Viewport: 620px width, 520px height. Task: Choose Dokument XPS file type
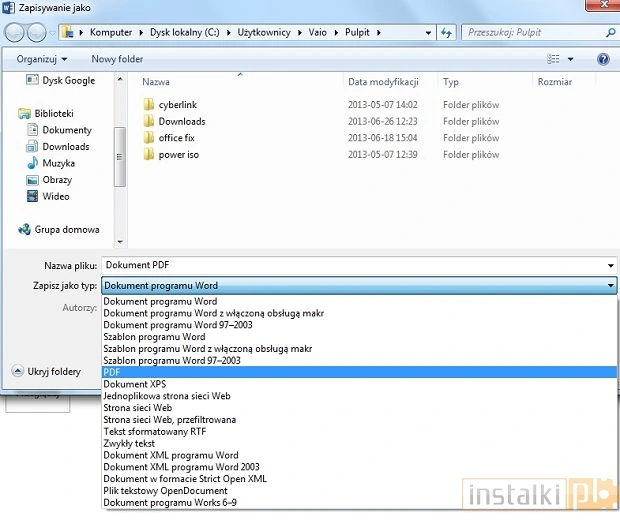point(134,384)
